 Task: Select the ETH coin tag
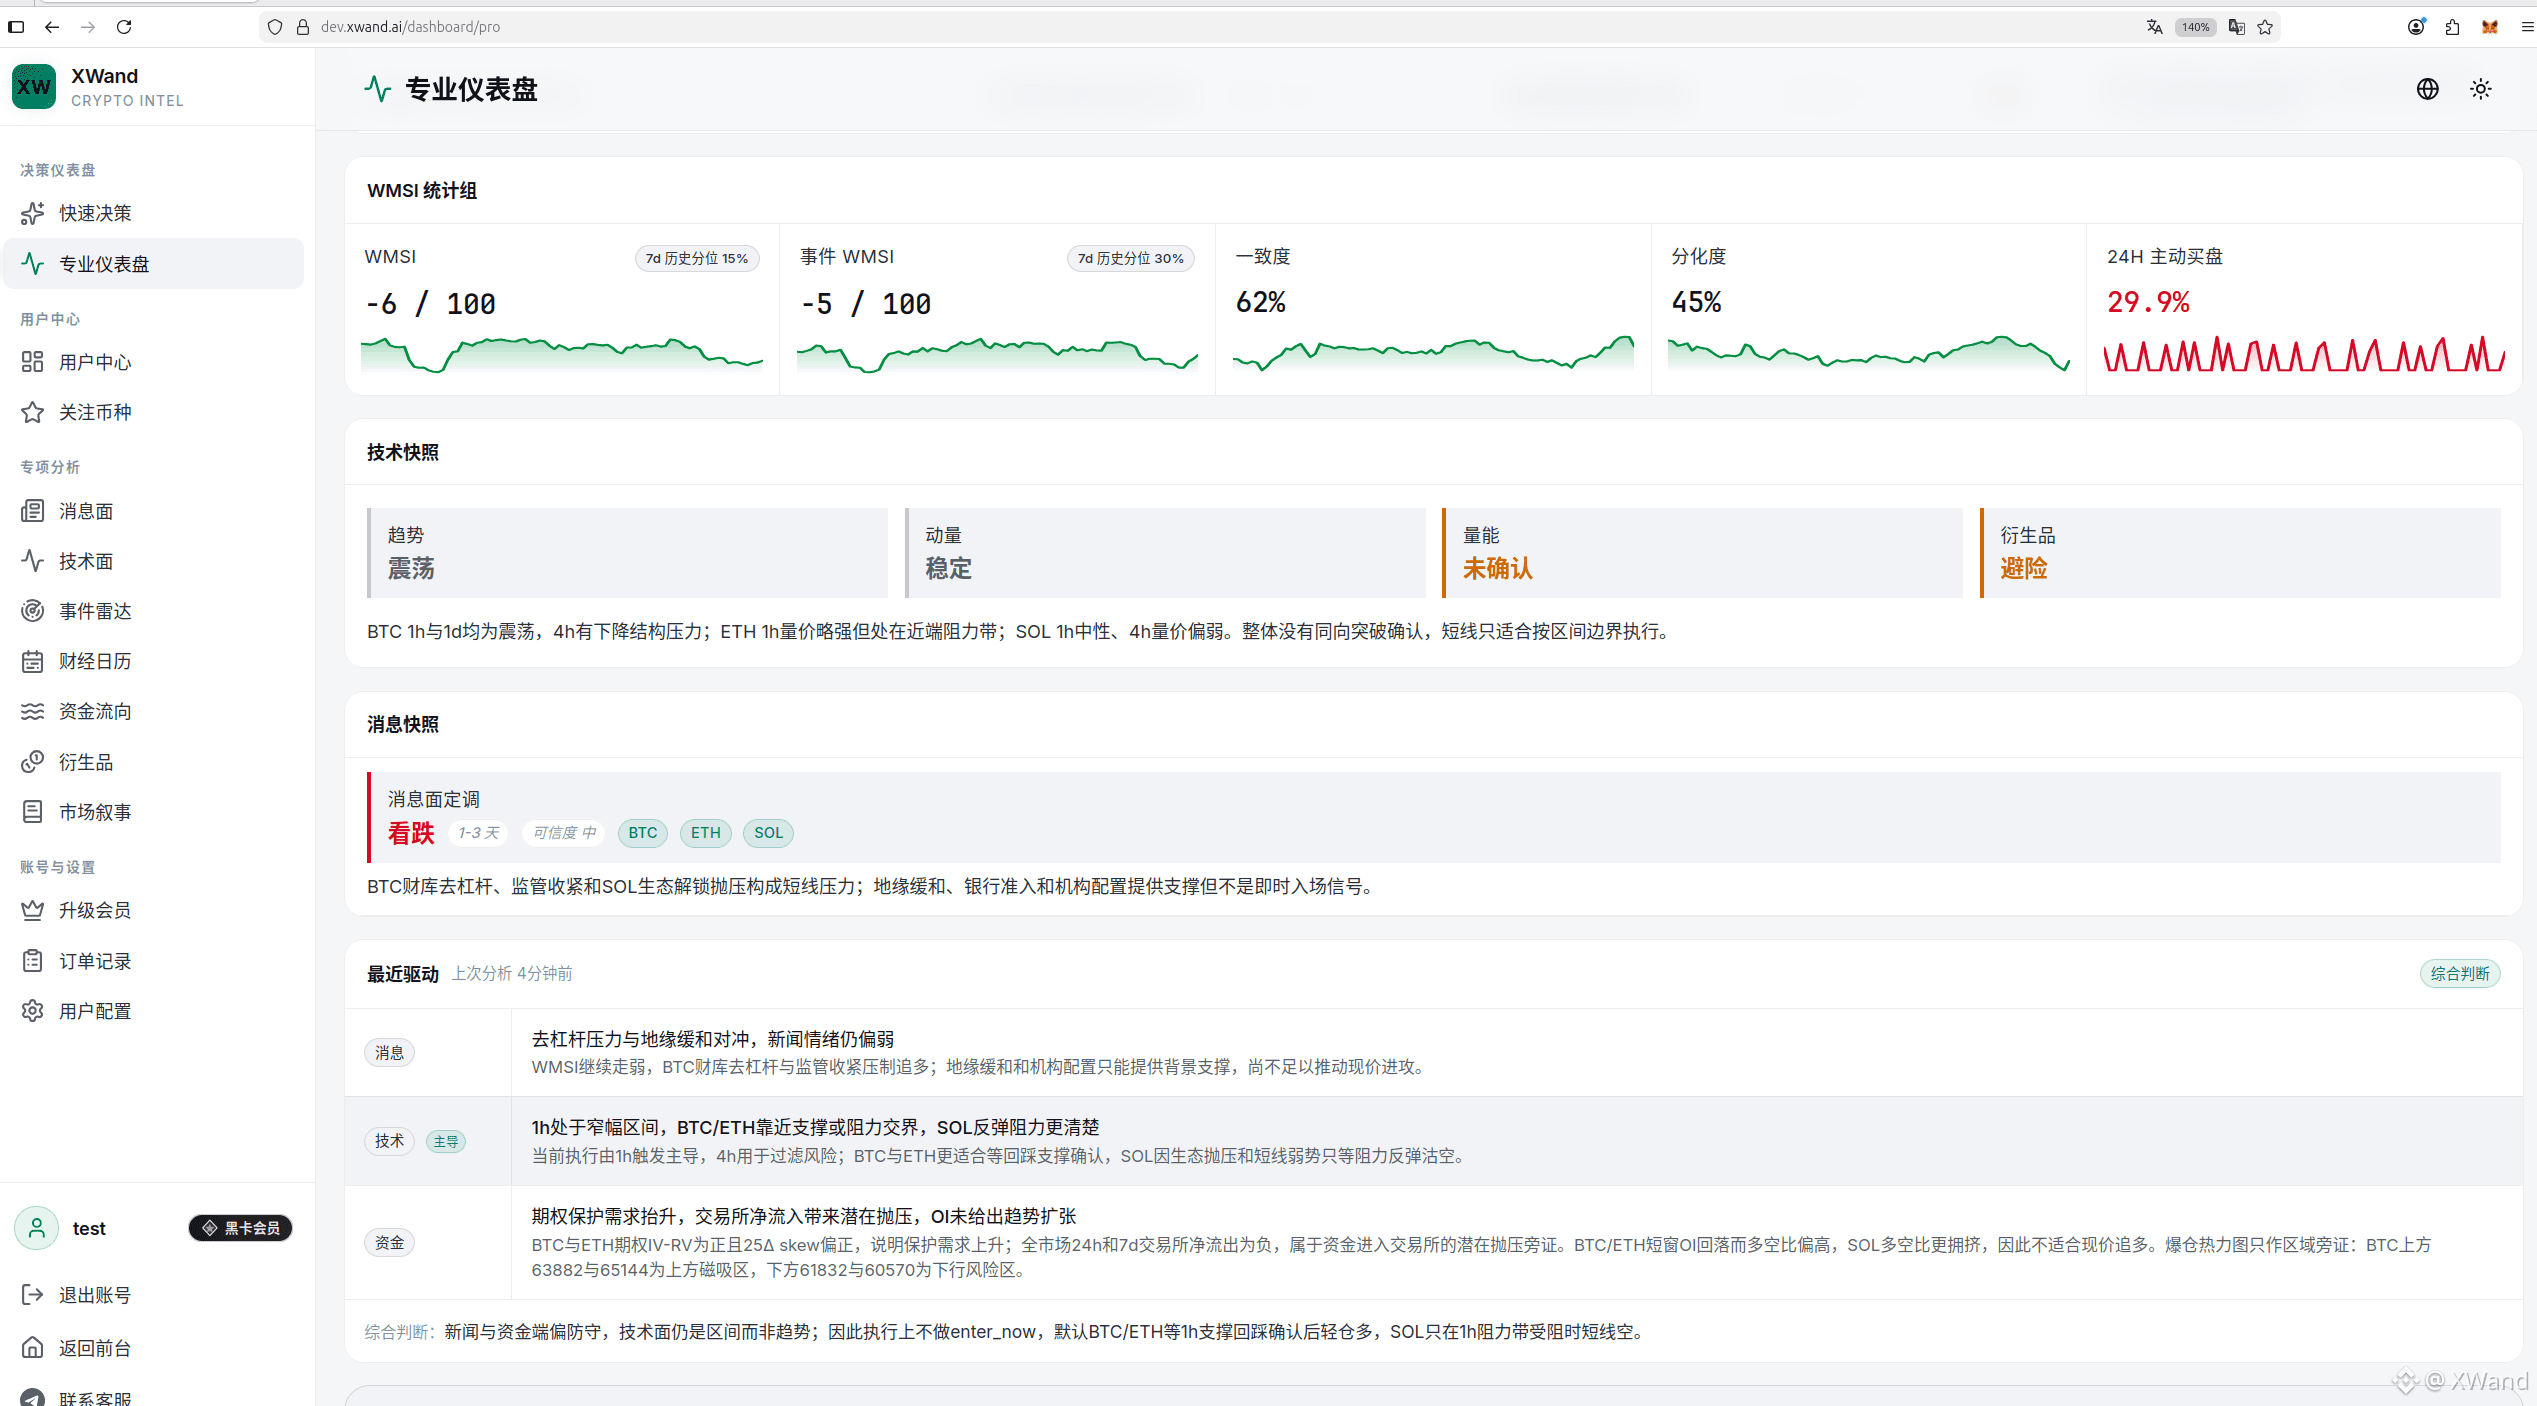706,833
